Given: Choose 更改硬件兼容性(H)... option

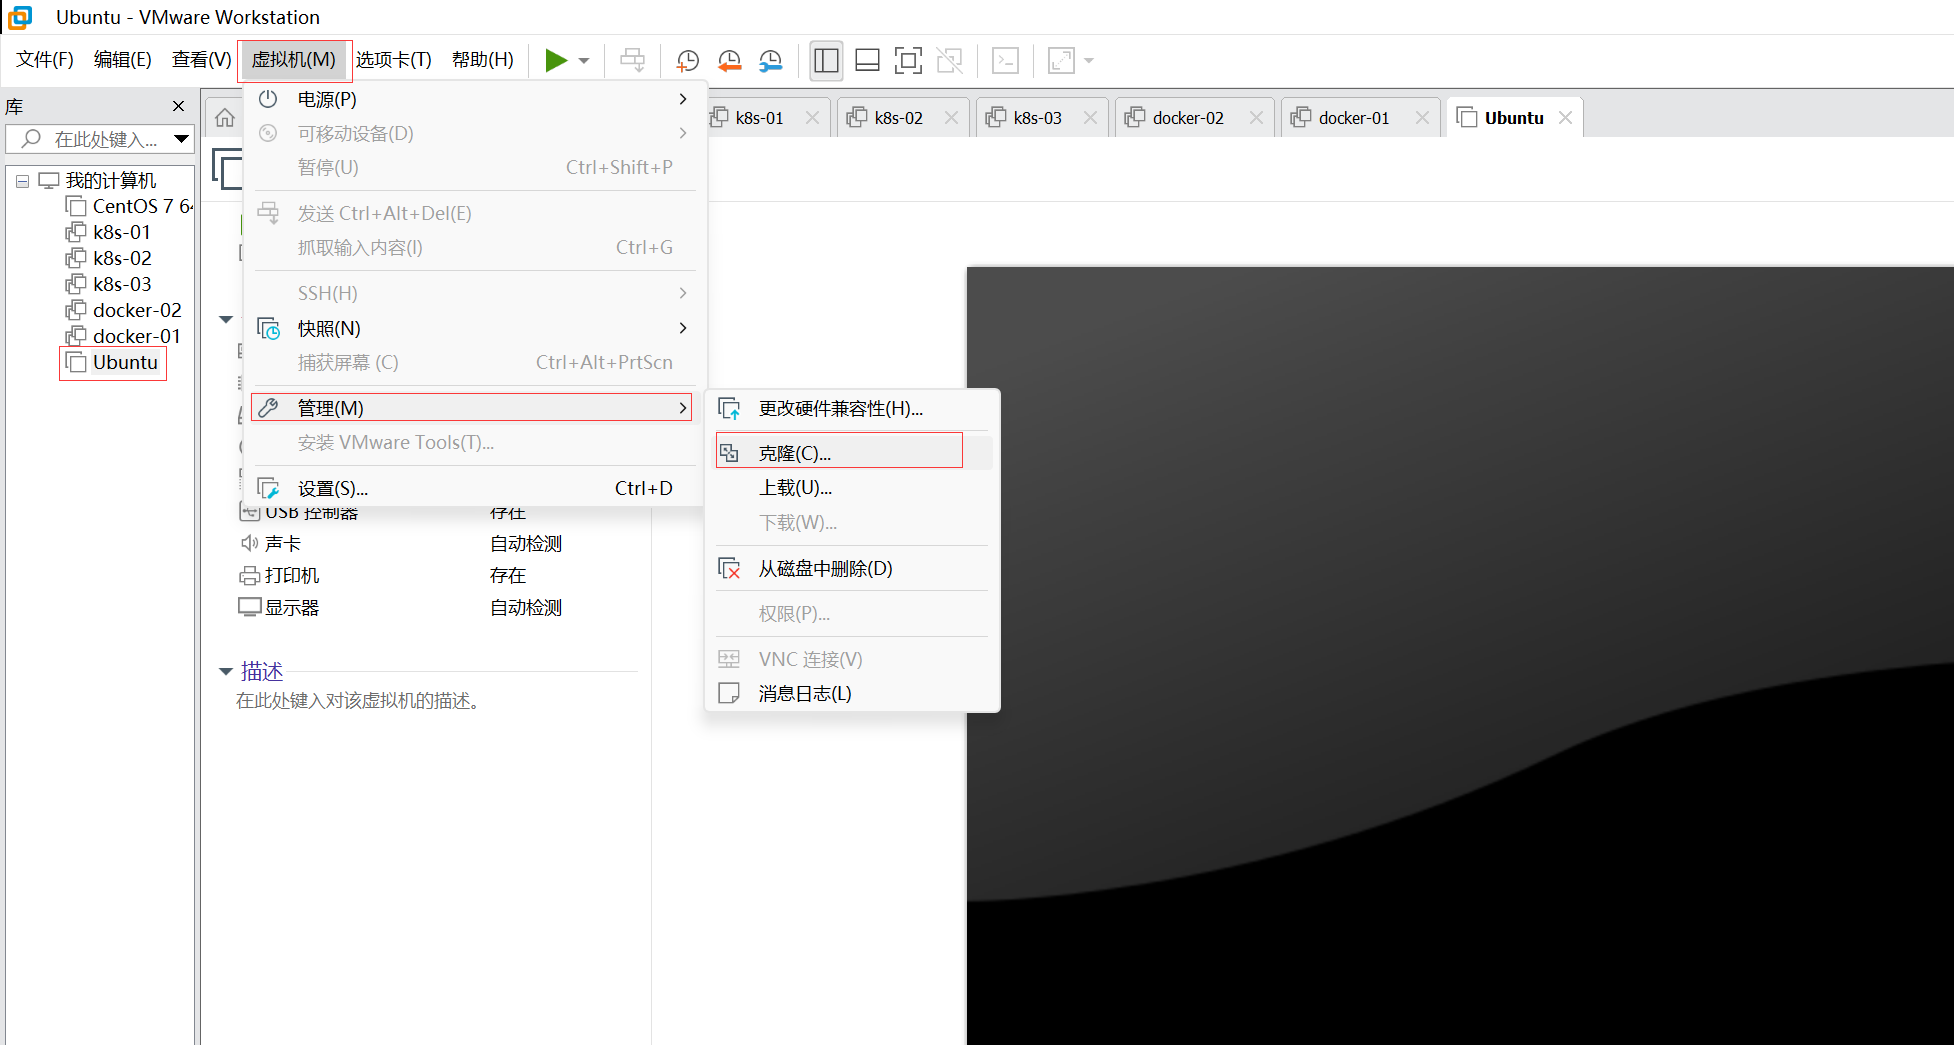Looking at the screenshot, I should [853, 408].
